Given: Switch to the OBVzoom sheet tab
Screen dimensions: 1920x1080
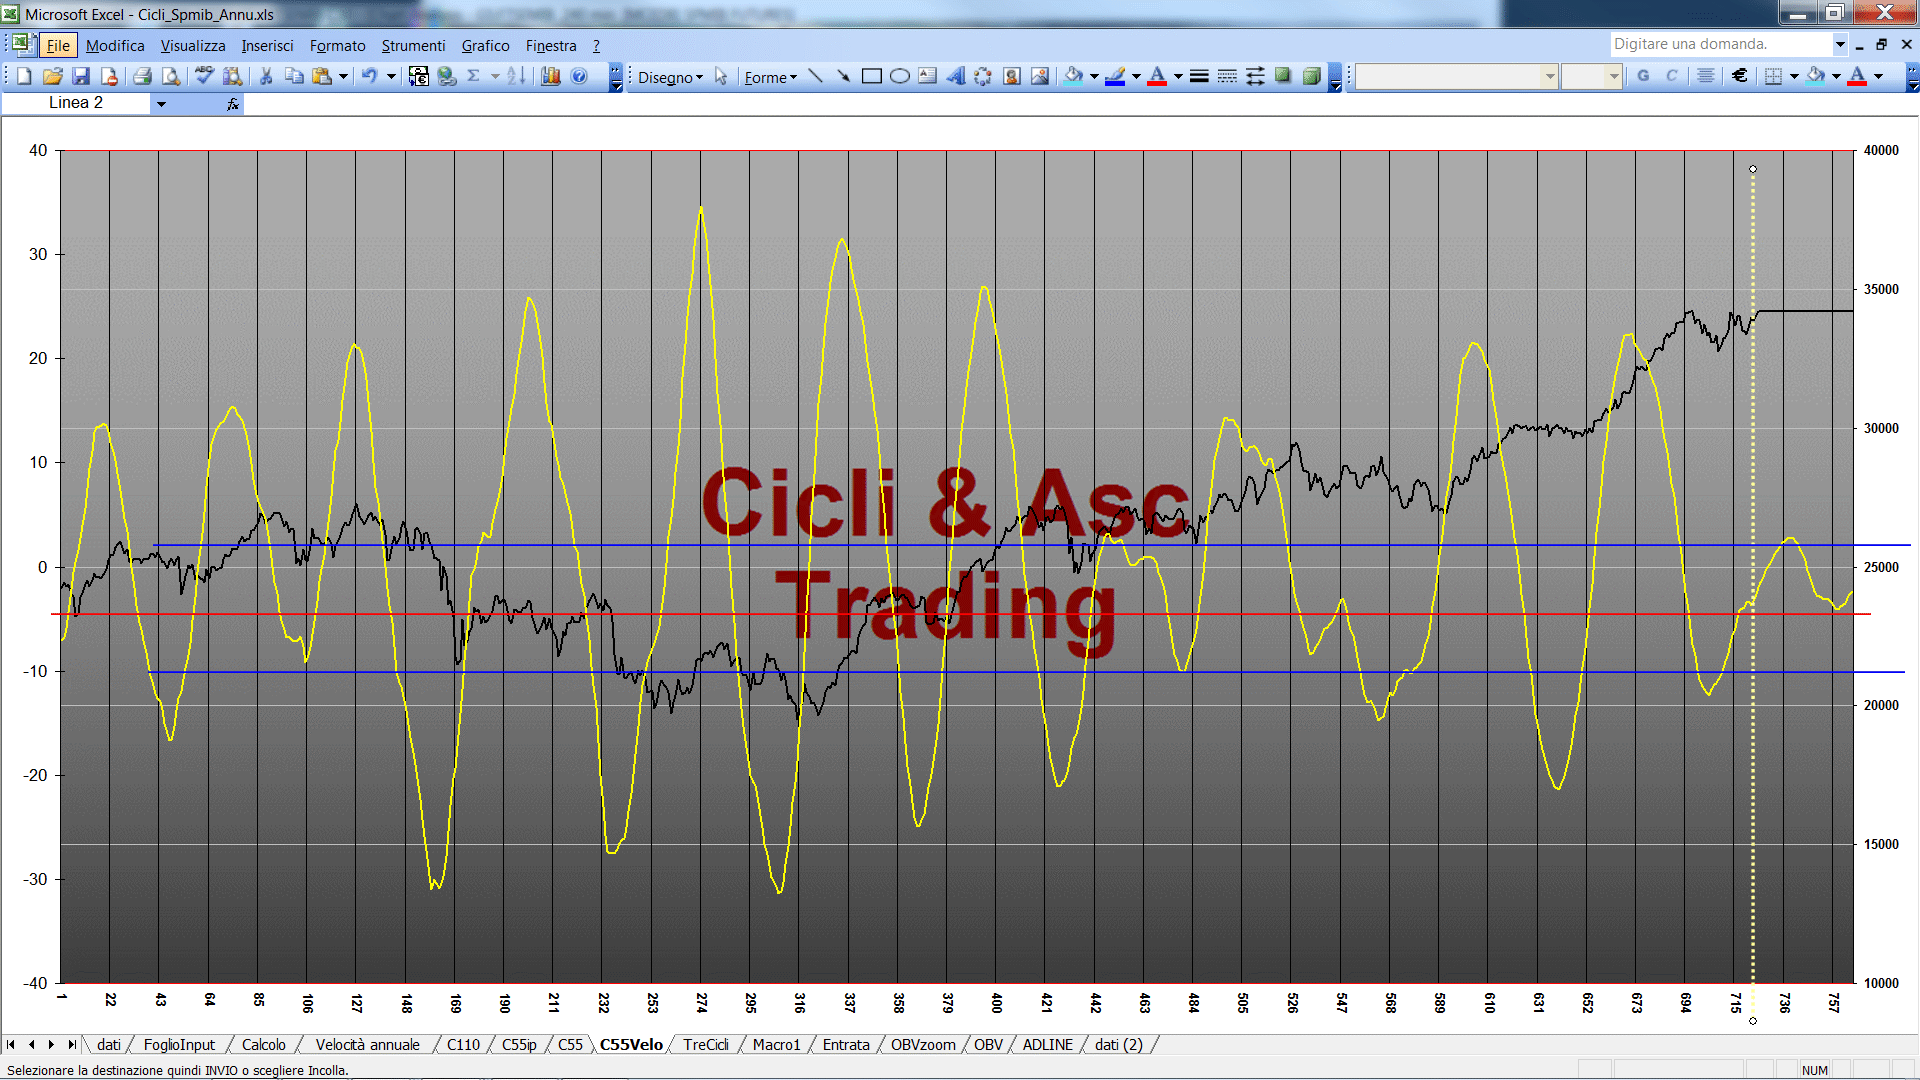Looking at the screenshot, I should pyautogui.click(x=923, y=1044).
